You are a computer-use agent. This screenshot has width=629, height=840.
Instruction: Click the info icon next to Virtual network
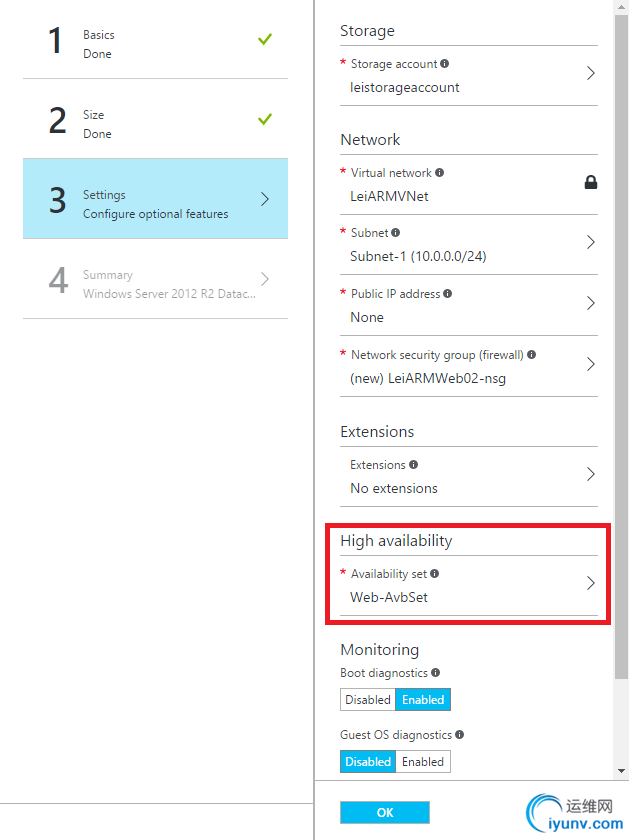click(439, 172)
